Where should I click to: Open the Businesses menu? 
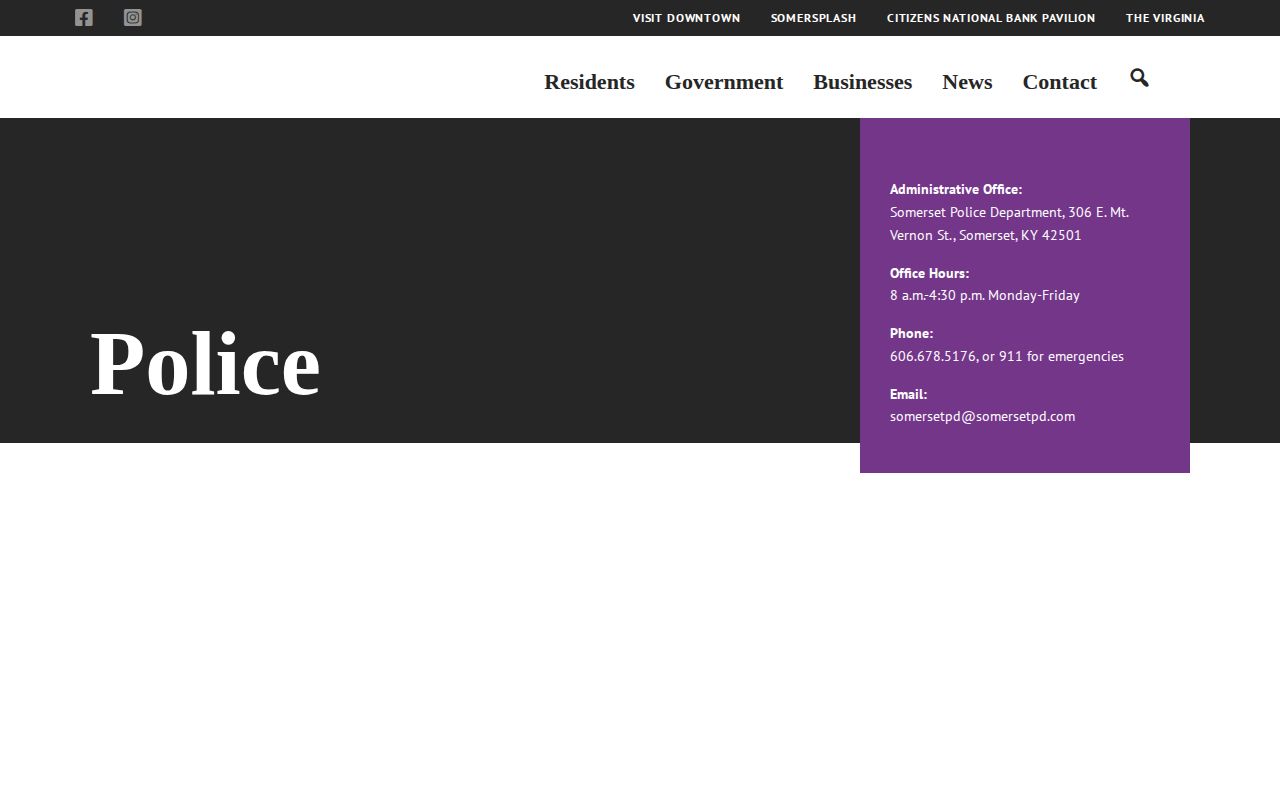(x=862, y=82)
